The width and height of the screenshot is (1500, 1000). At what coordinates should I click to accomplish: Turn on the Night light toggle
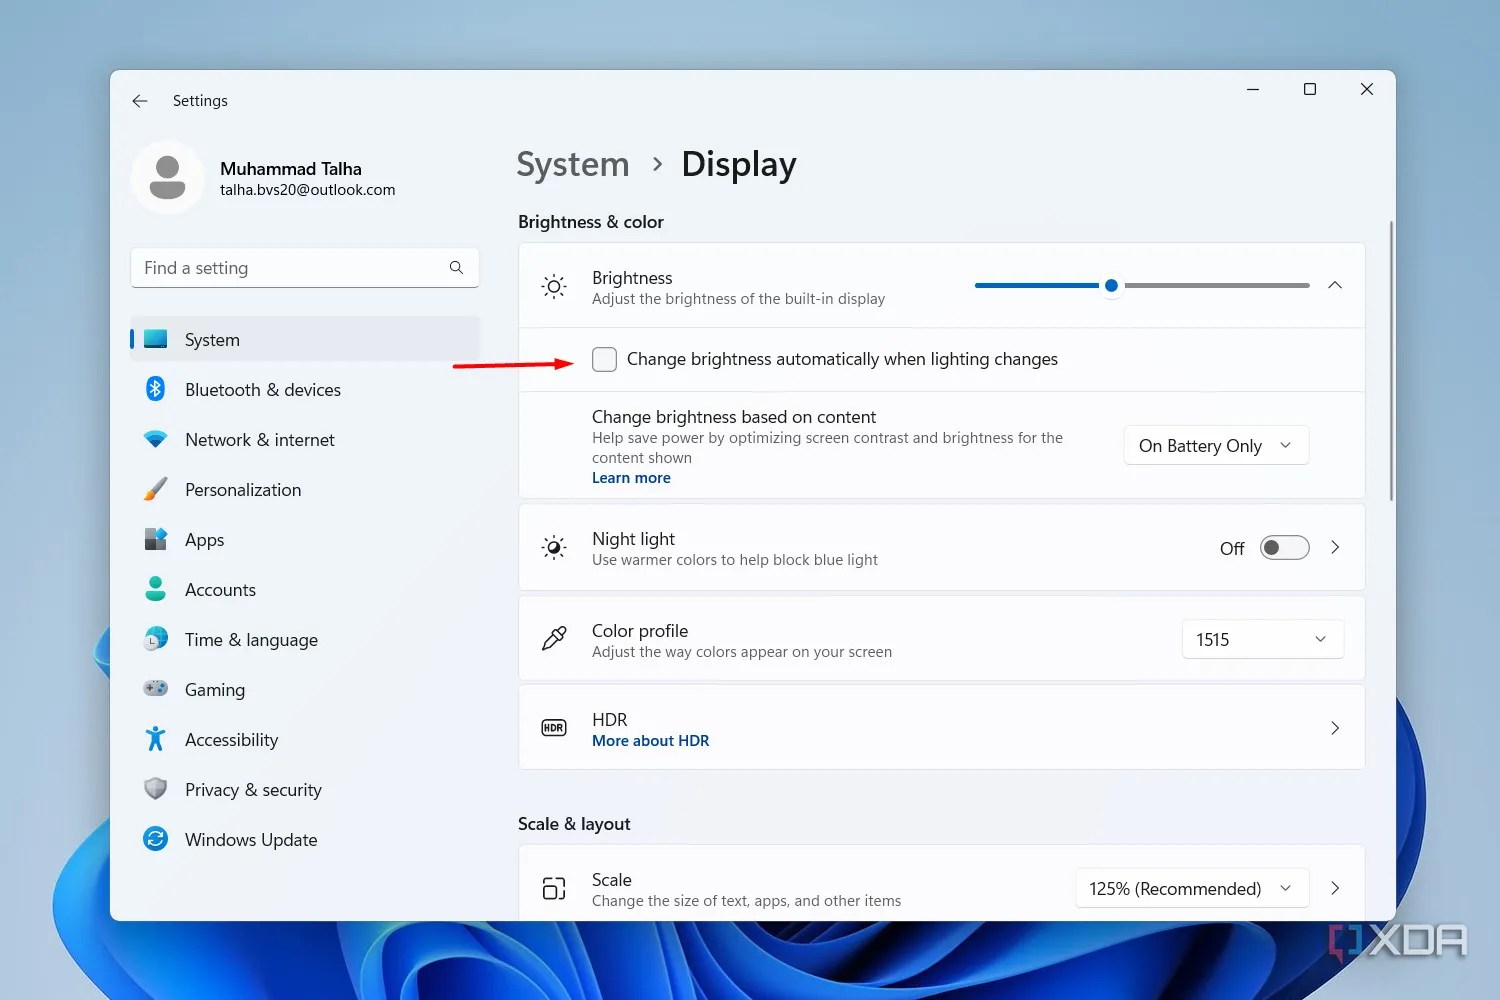click(1284, 547)
